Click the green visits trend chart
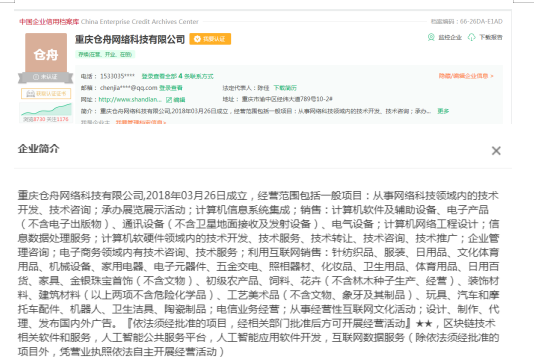The height and width of the screenshot is (360, 538). tap(46, 109)
